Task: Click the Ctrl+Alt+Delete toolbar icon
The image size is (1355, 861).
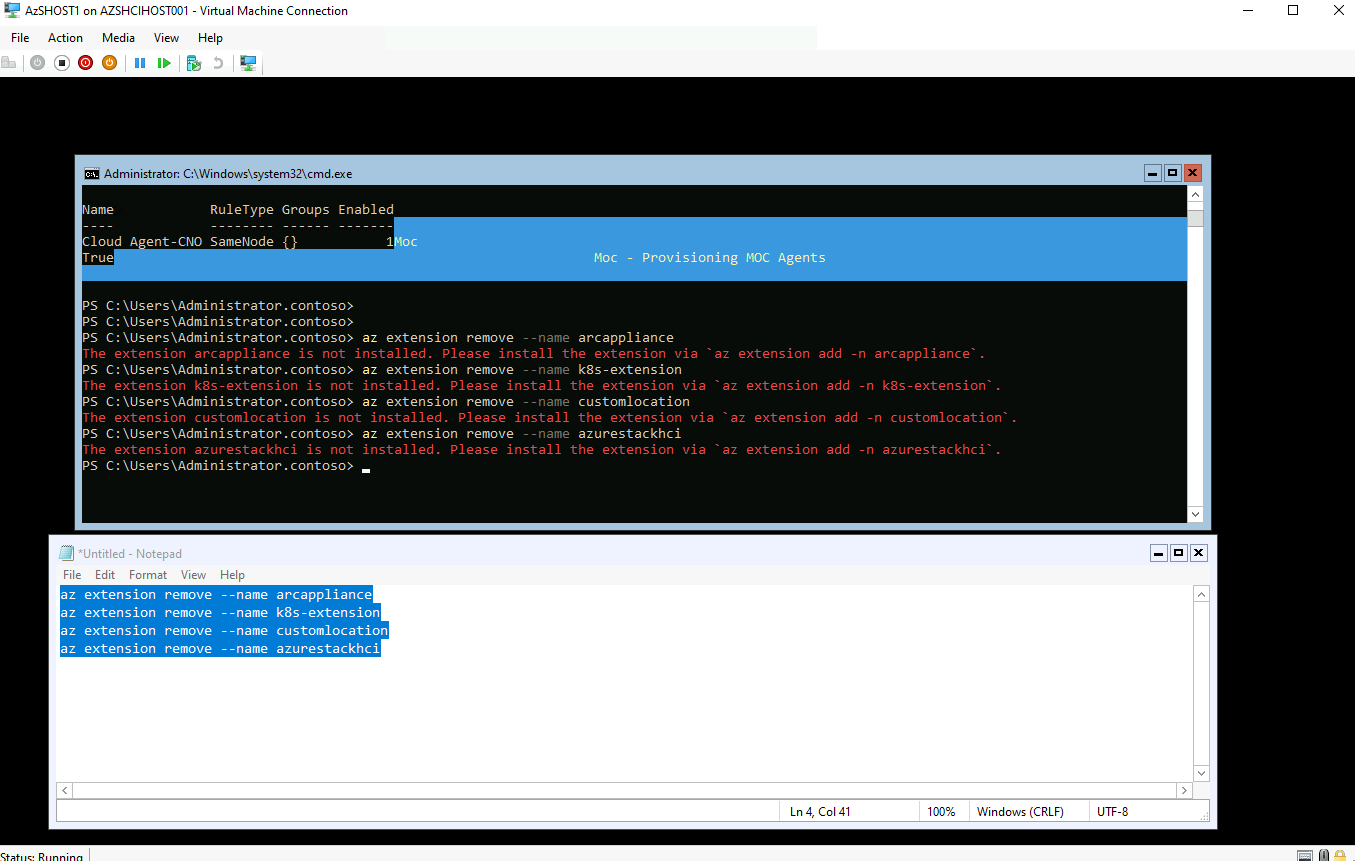Action: (x=9, y=63)
